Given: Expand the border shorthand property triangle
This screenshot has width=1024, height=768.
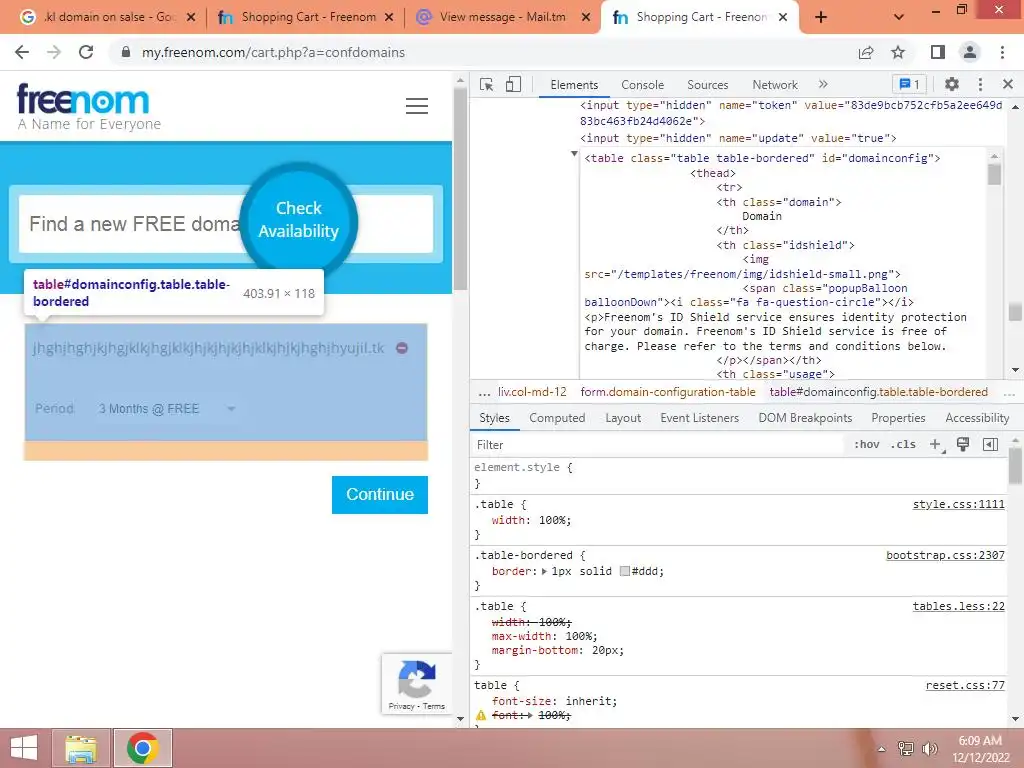Looking at the screenshot, I should coord(544,571).
